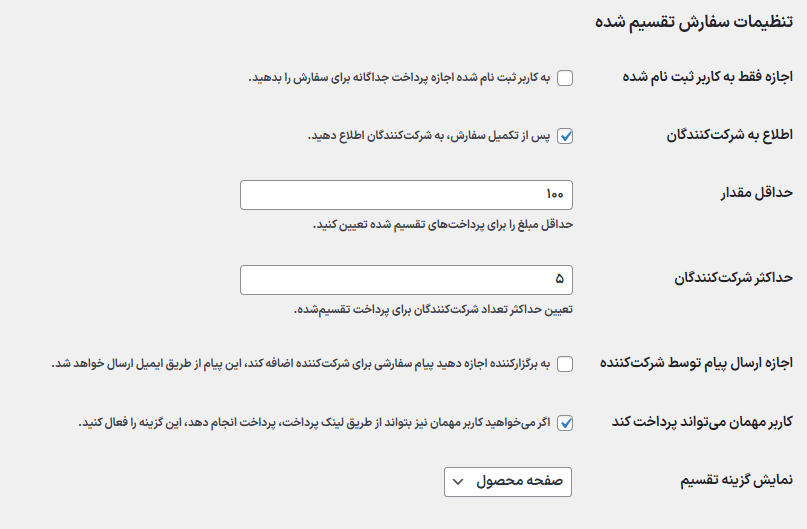Uncheck the 'اطلاع به شرکت‌کنندگان' checkbox
The height and width of the screenshot is (529, 807).
[565, 136]
